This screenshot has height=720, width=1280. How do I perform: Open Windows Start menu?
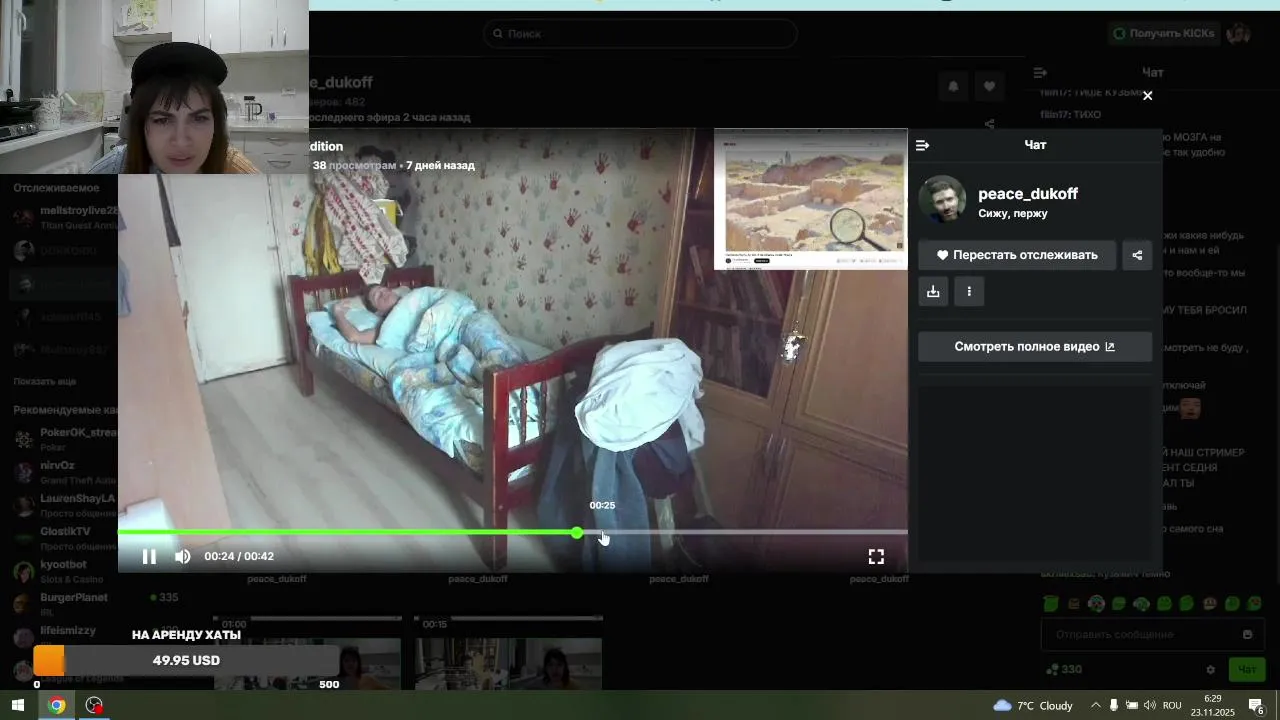point(17,705)
